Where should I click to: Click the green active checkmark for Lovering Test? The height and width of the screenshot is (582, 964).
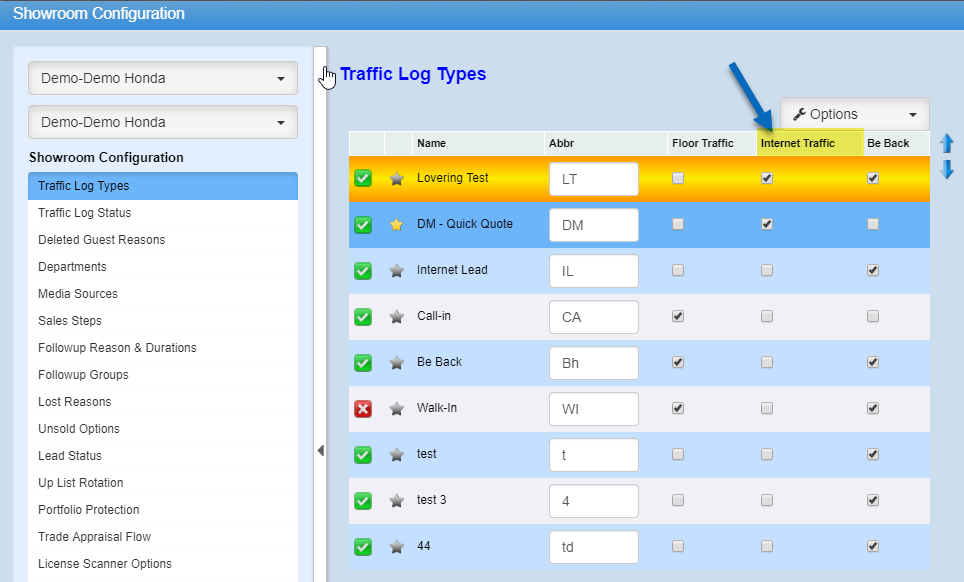(x=363, y=178)
